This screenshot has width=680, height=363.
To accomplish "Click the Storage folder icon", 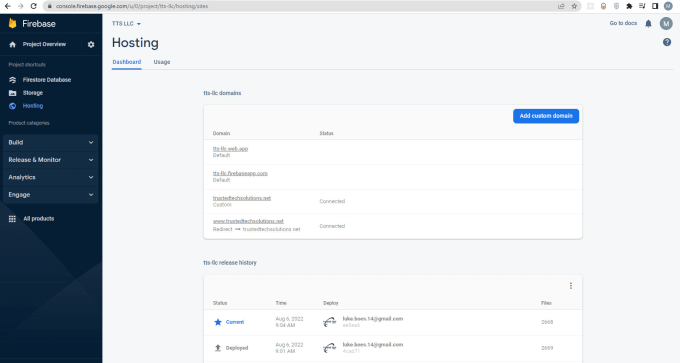I will 12,93.
